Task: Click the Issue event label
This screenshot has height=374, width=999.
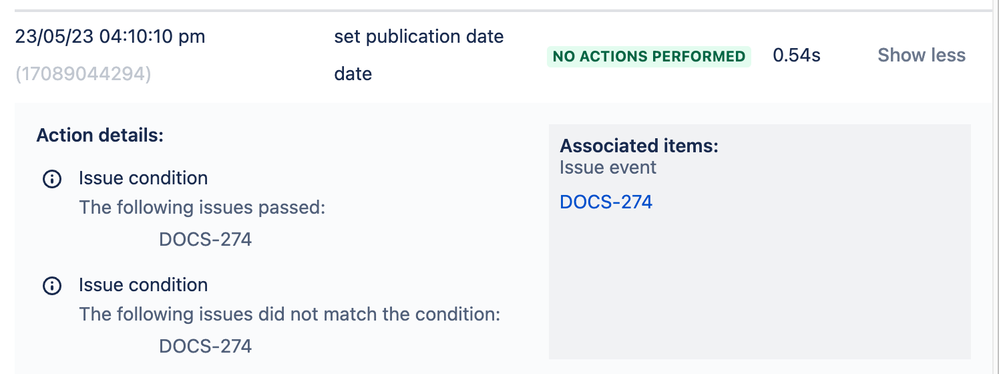Action: (x=608, y=168)
